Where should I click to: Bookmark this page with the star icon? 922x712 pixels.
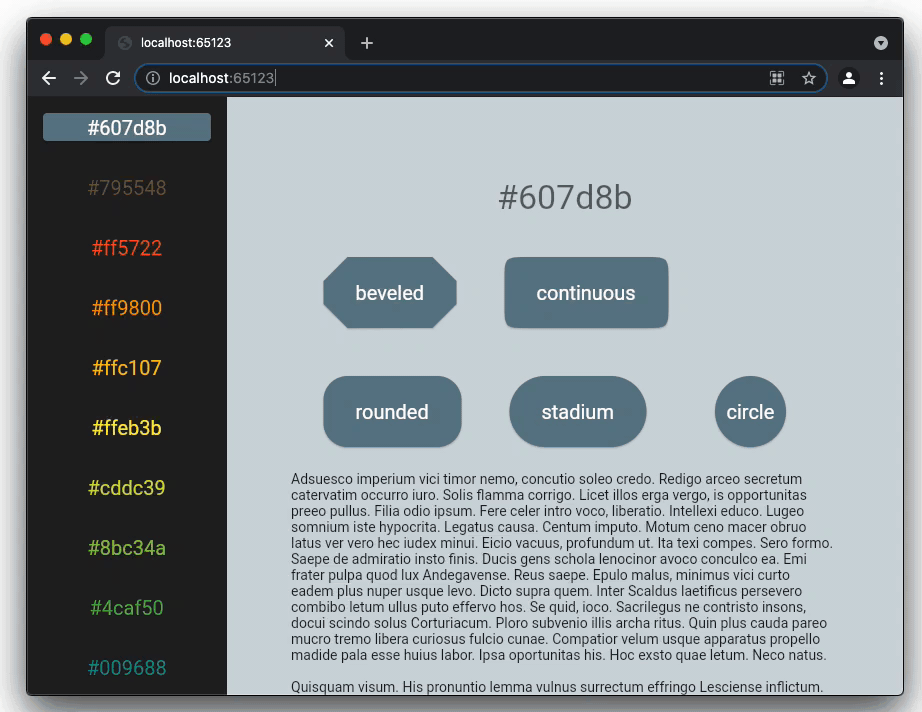(809, 78)
